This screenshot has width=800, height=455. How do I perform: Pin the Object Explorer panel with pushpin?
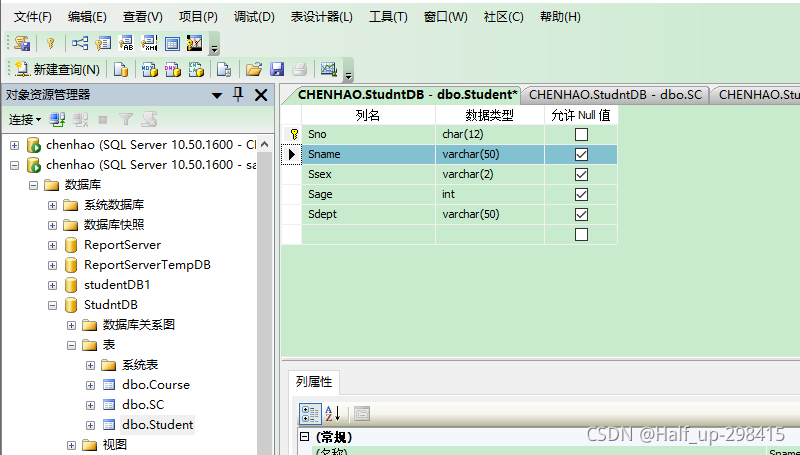tap(238, 94)
